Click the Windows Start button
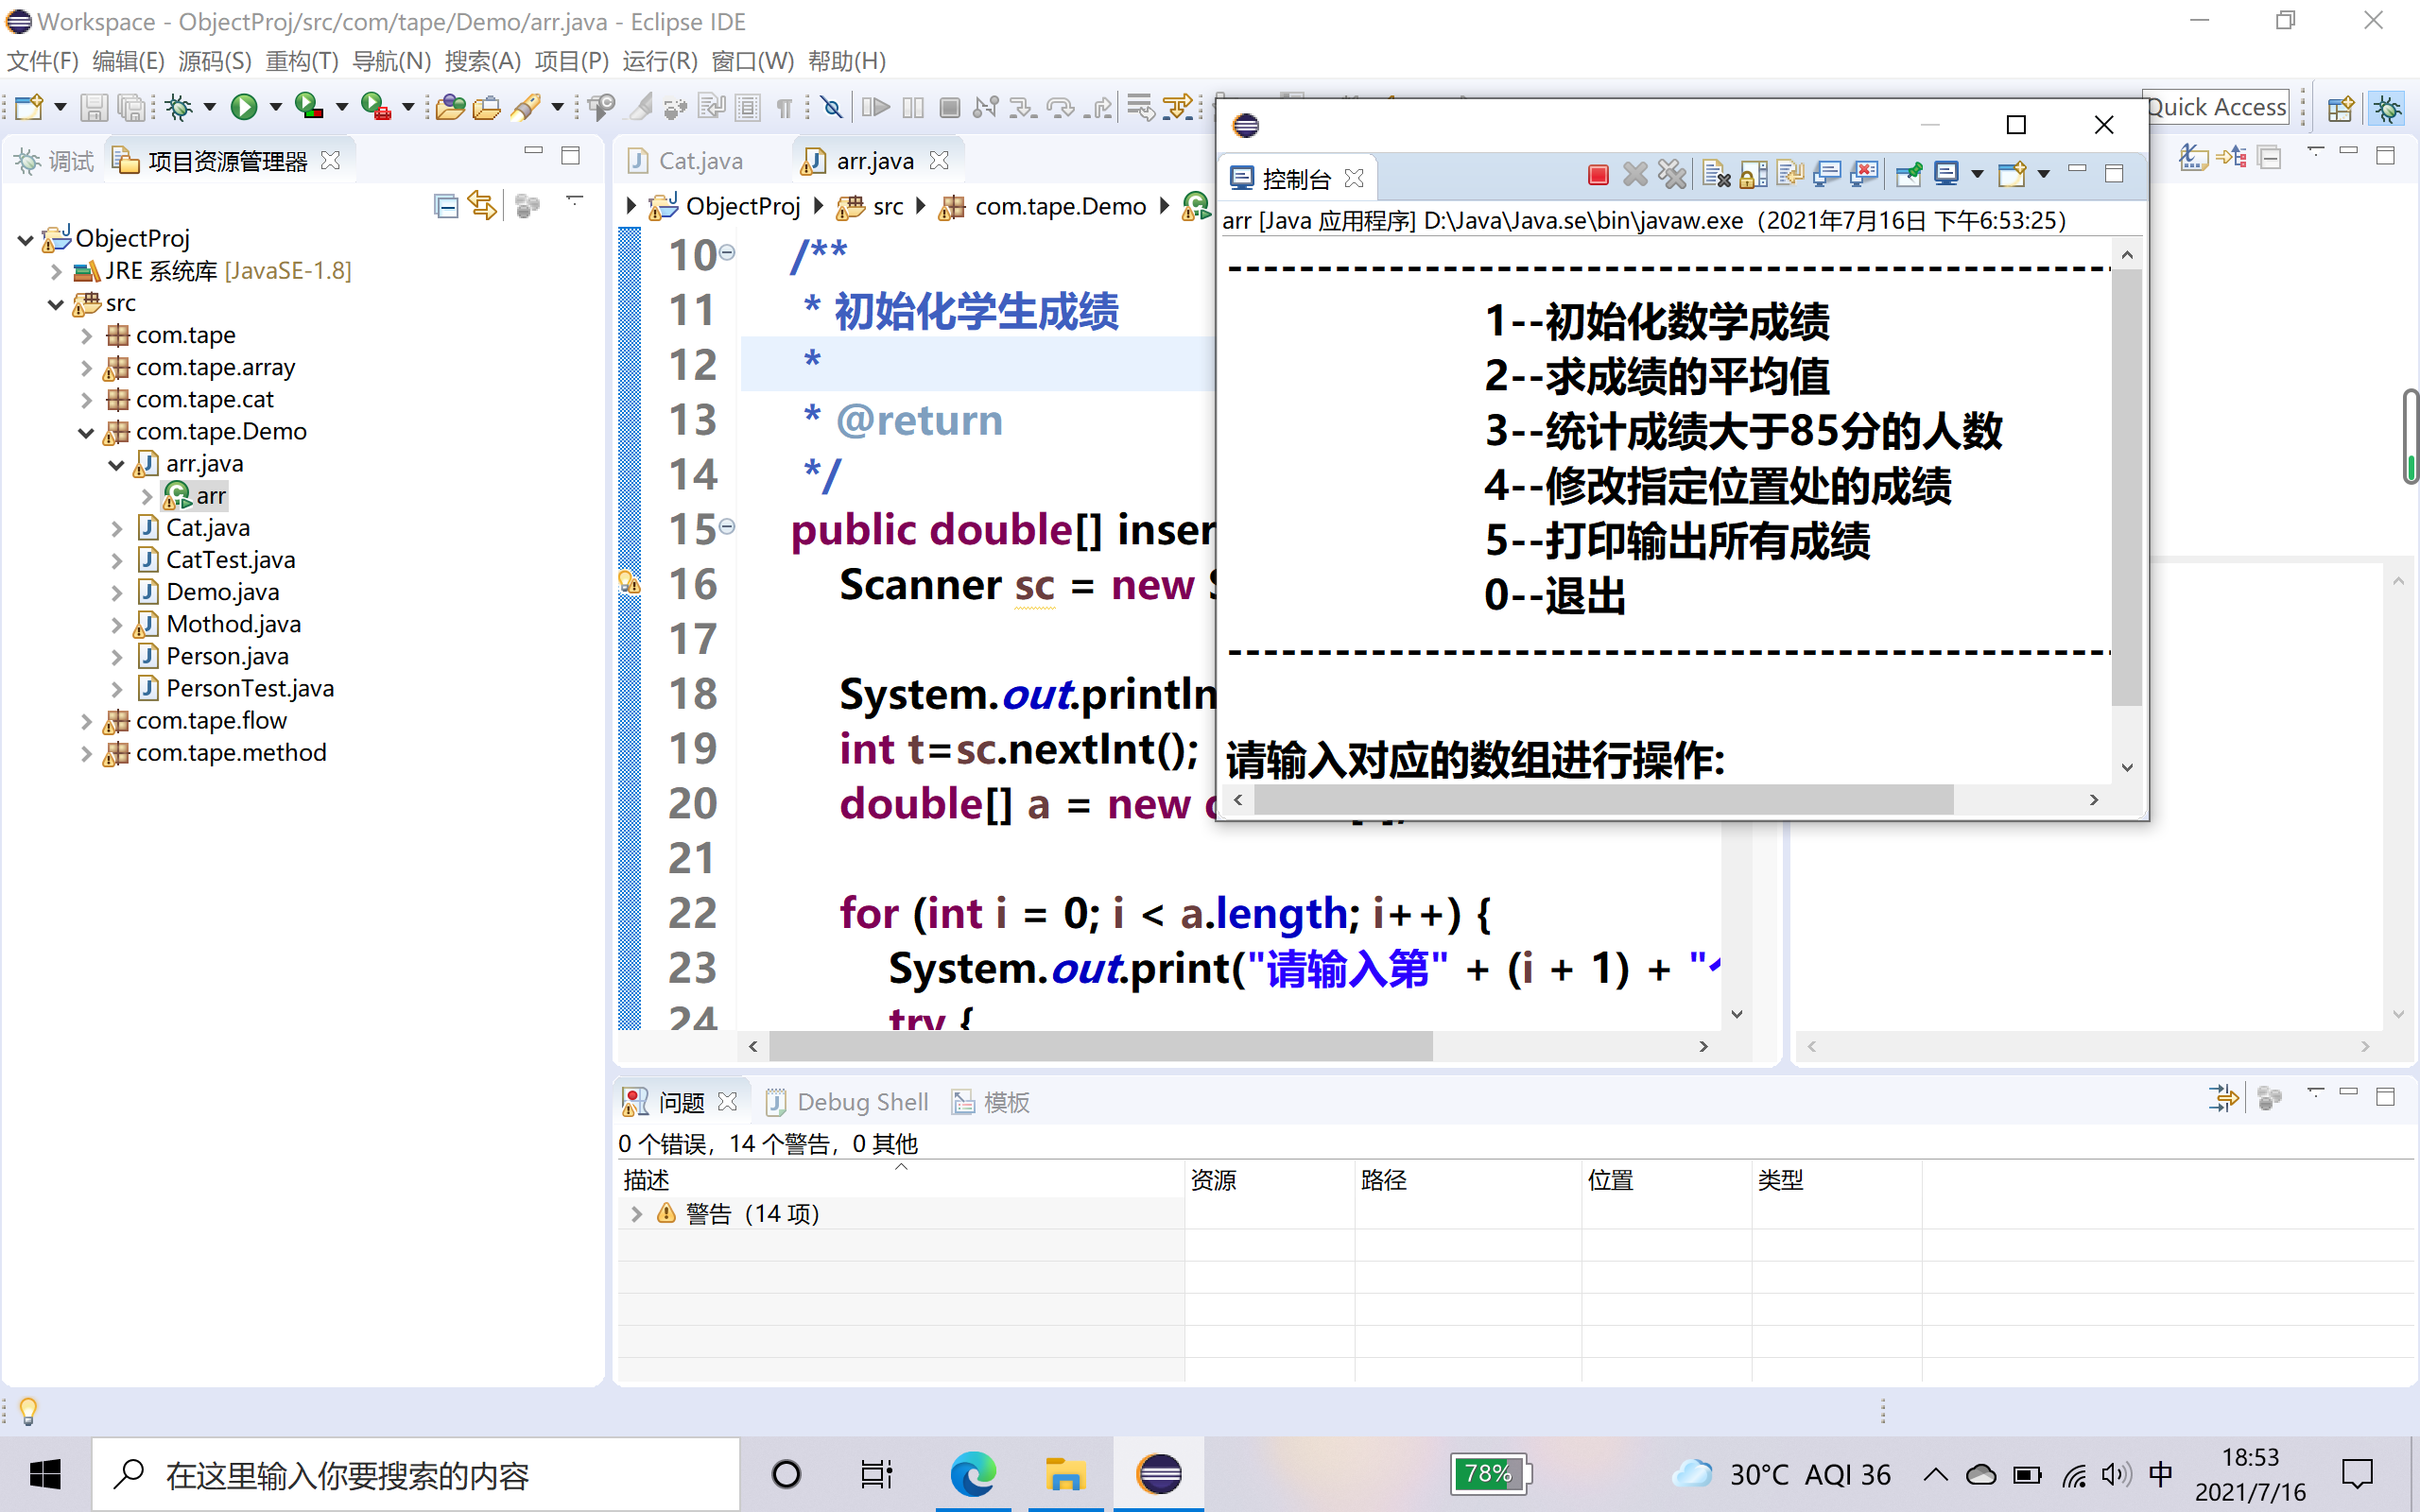The width and height of the screenshot is (2420, 1512). tap(45, 1474)
